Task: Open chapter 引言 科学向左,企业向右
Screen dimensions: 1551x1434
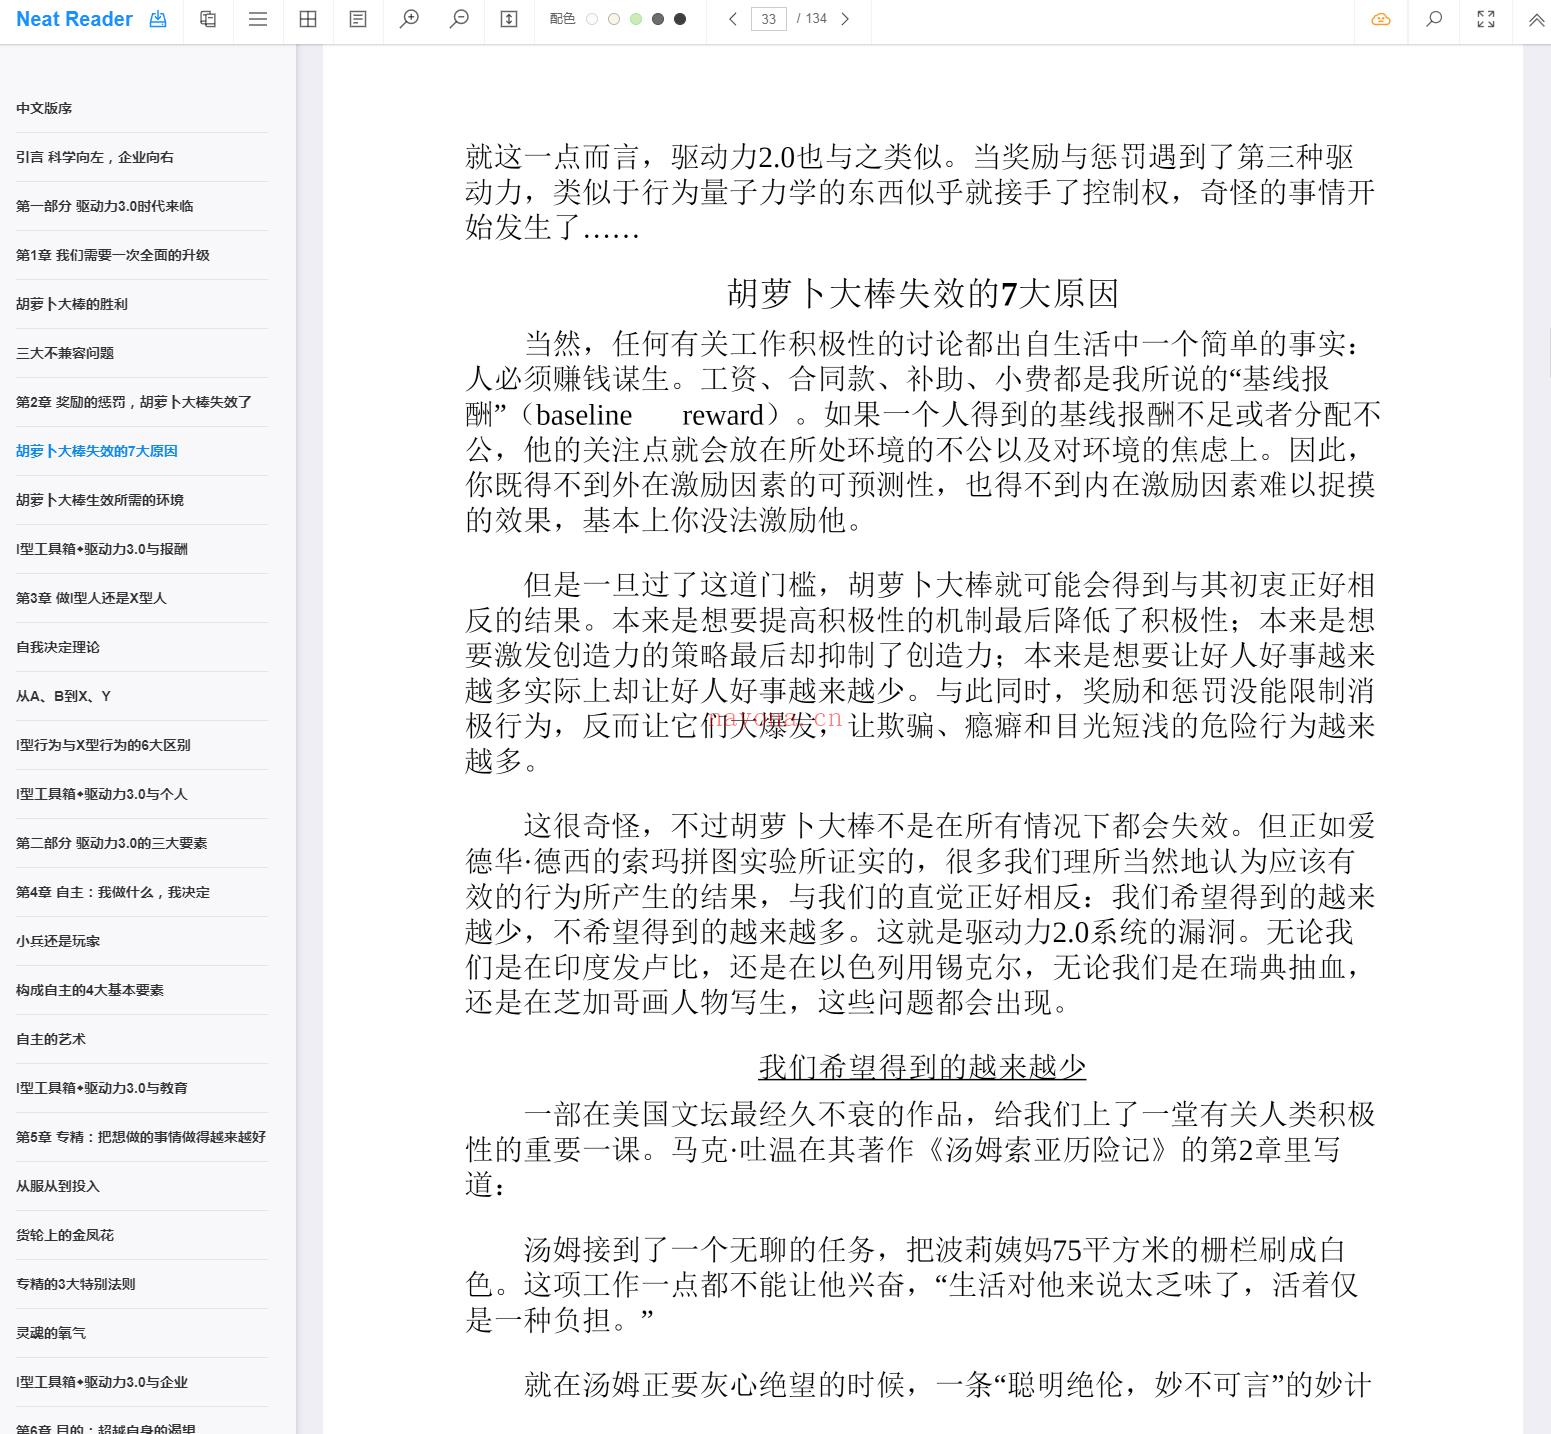Action: pos(95,157)
